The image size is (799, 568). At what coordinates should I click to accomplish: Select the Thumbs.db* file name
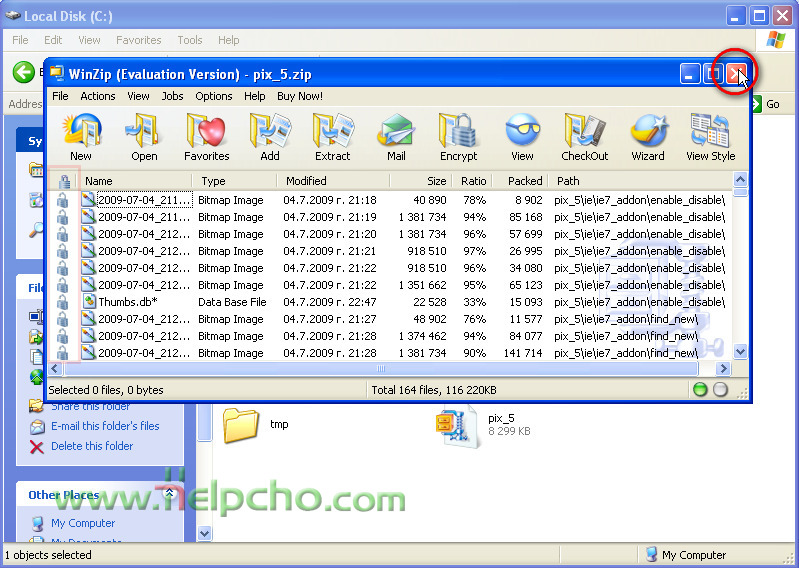pyautogui.click(x=128, y=302)
